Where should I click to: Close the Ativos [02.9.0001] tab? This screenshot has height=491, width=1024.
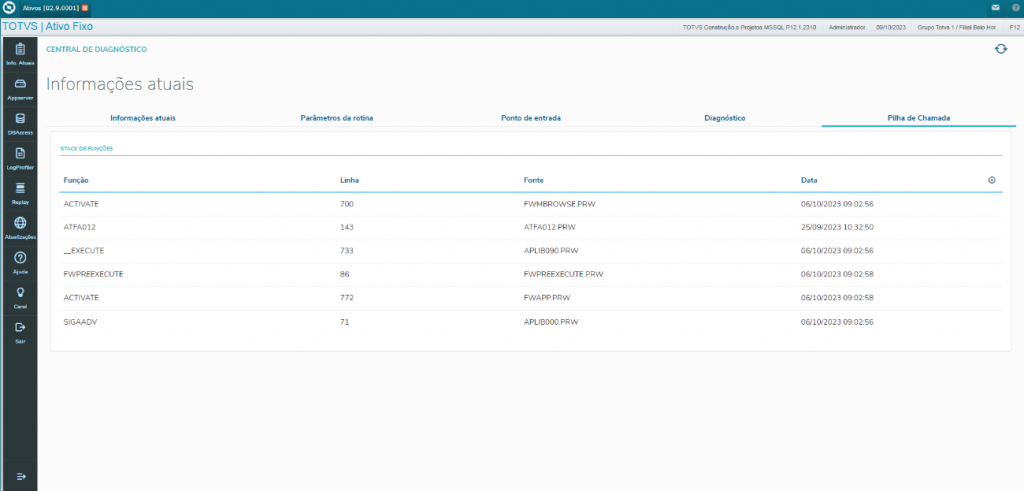click(85, 7)
